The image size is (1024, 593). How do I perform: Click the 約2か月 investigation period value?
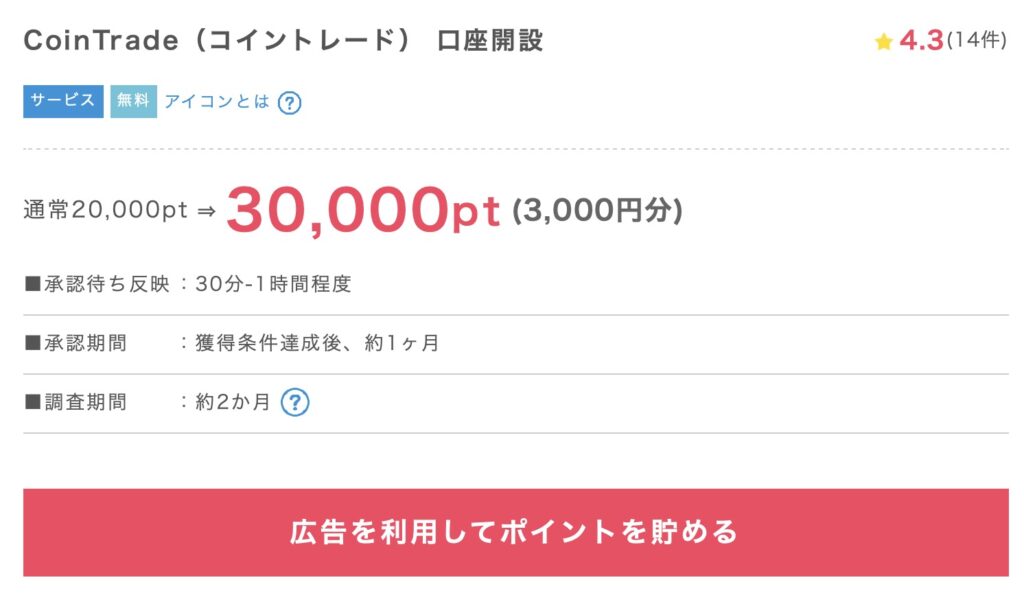(233, 403)
